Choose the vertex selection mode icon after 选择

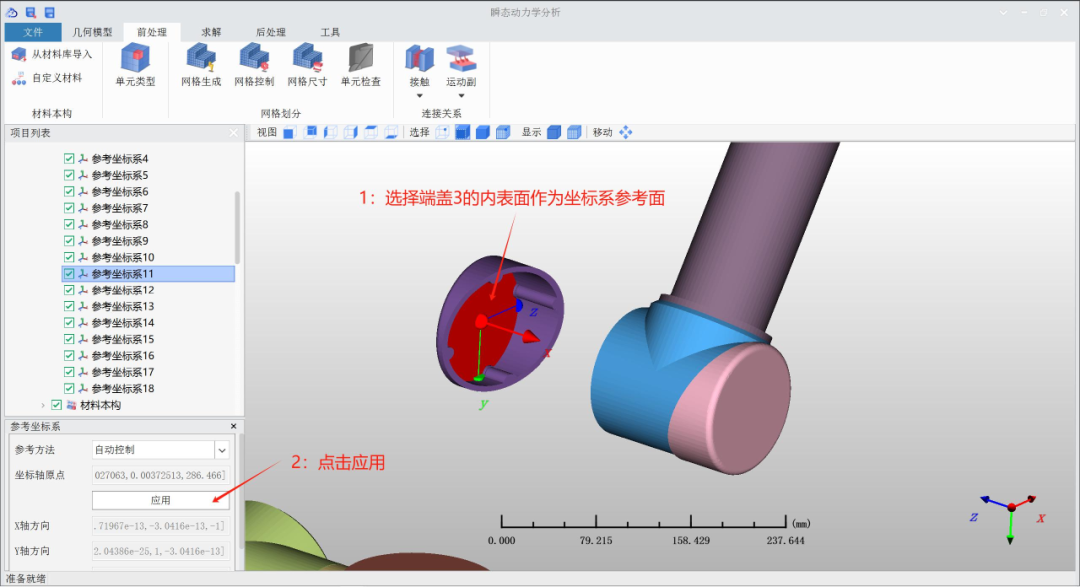[442, 132]
